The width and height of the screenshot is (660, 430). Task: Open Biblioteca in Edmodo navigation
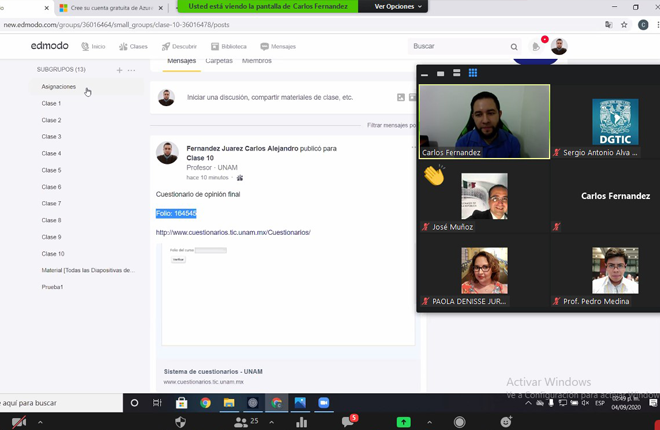pos(229,47)
